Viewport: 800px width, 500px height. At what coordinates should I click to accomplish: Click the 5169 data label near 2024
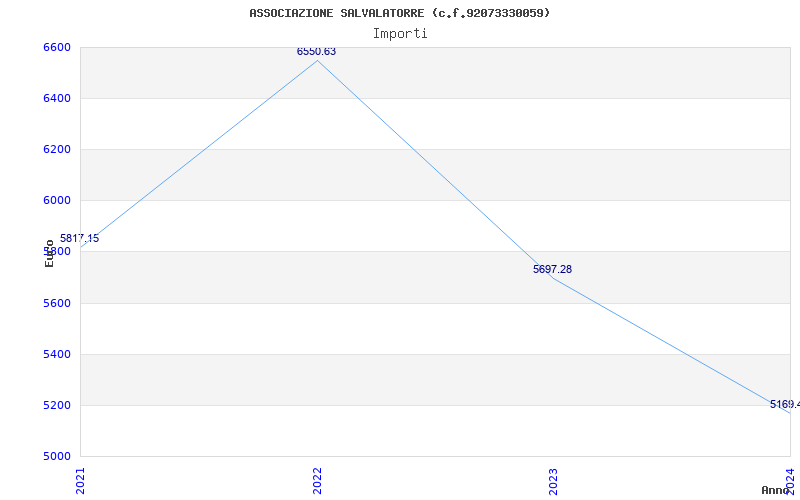click(x=785, y=405)
